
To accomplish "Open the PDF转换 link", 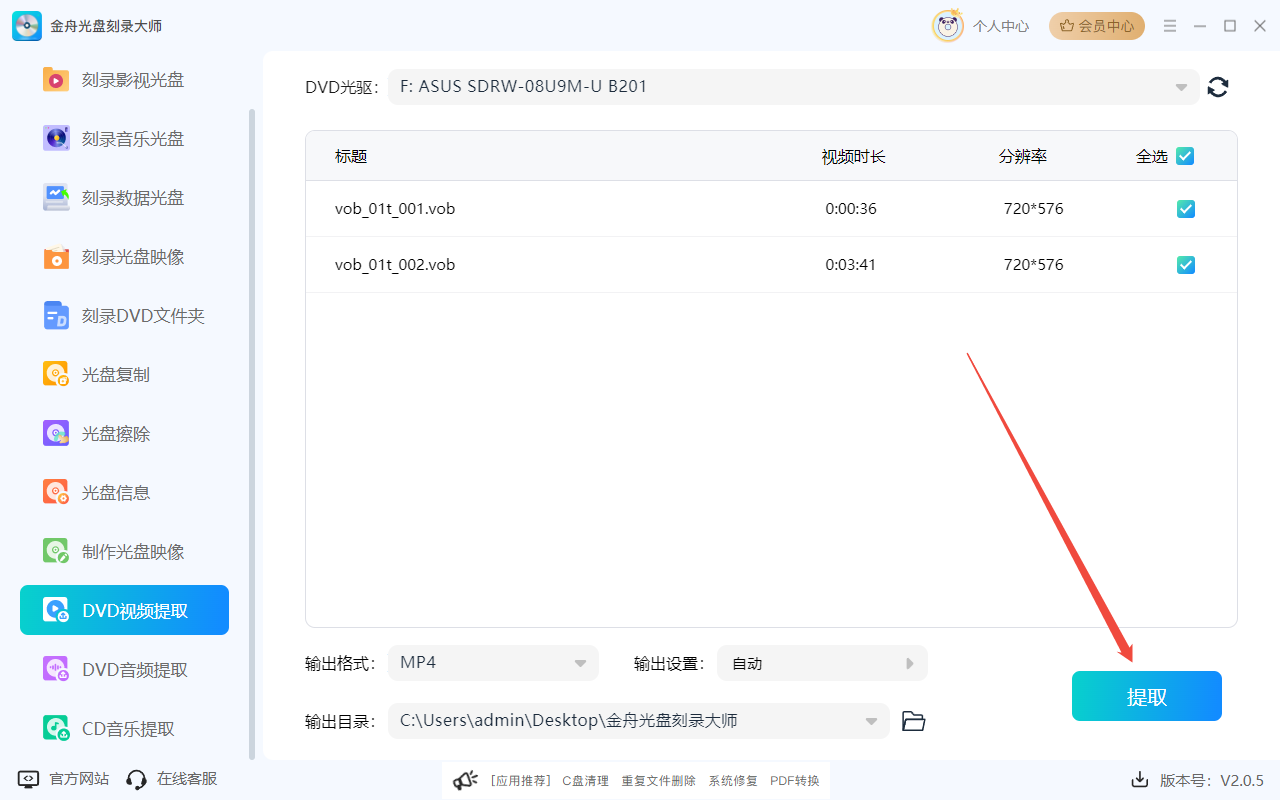I will click(795, 781).
